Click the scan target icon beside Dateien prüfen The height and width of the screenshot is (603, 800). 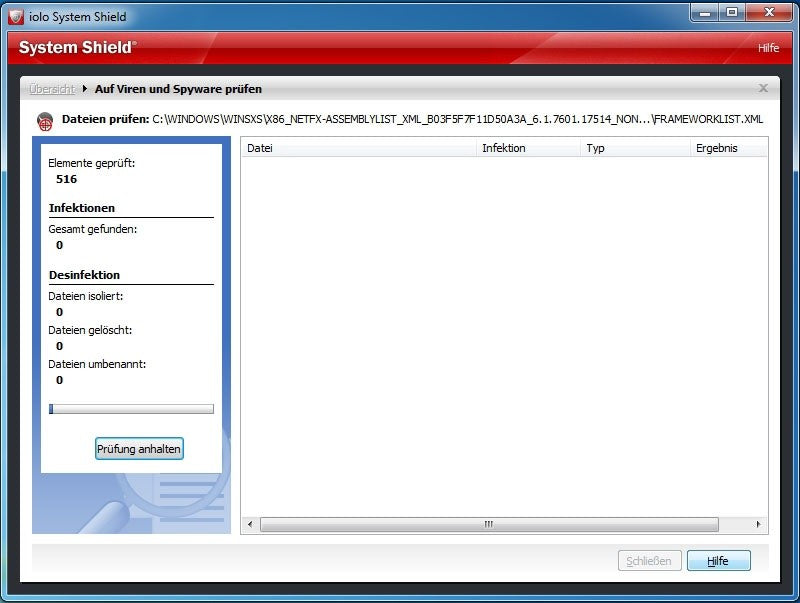(45, 121)
